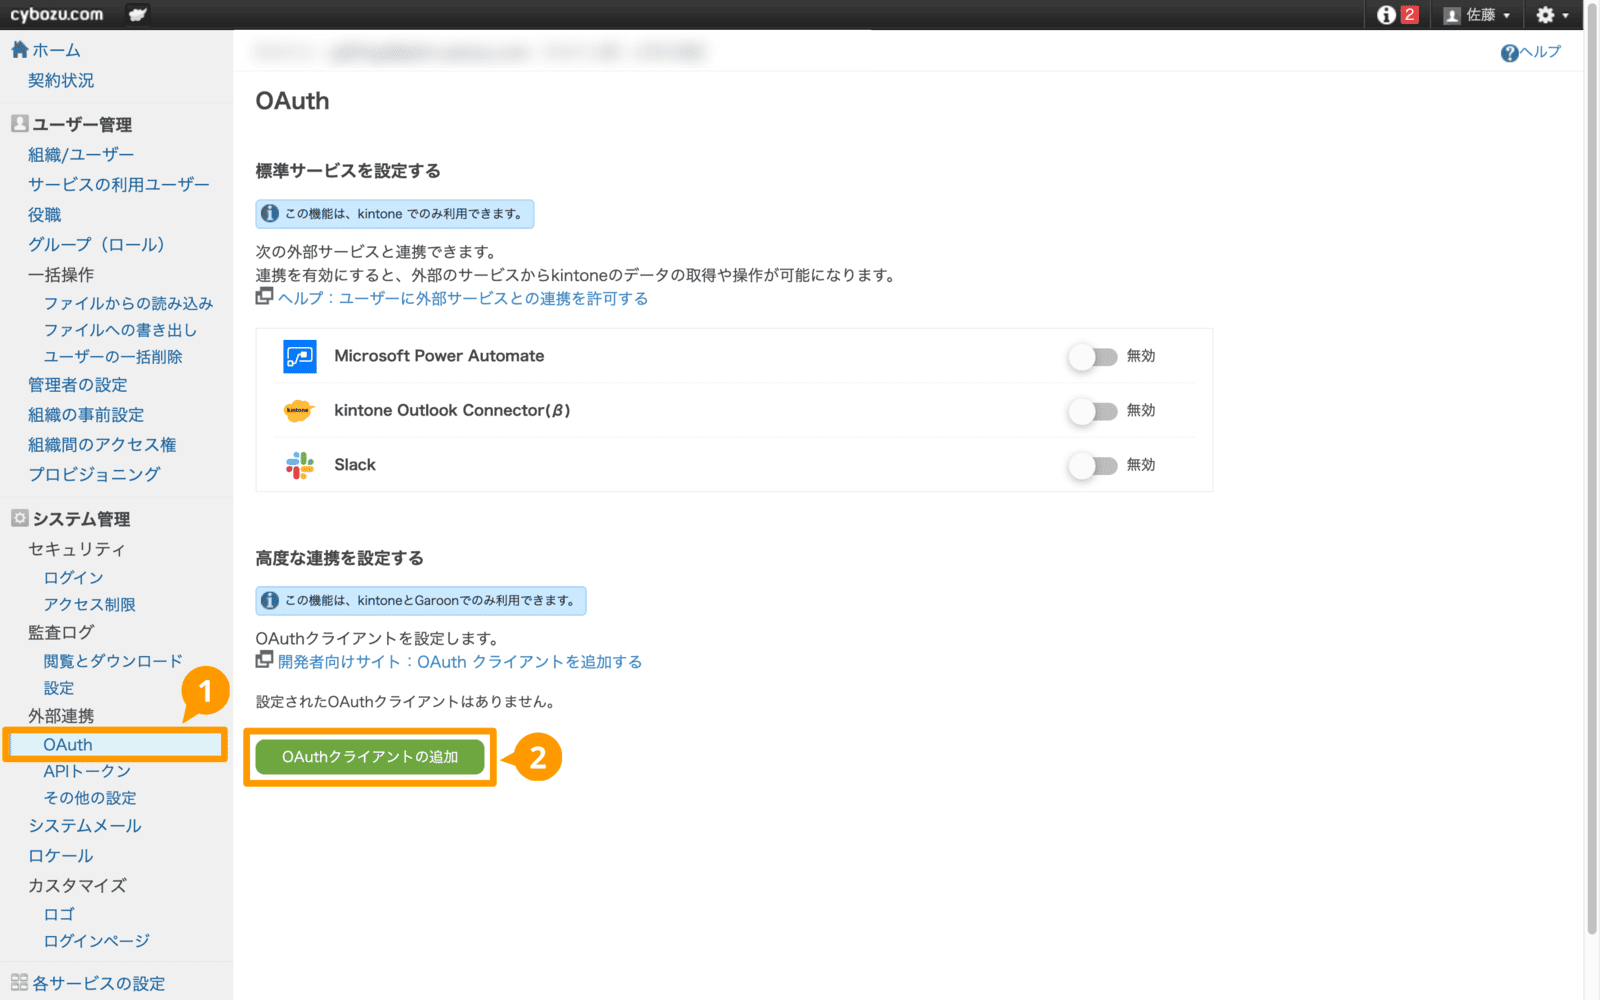Click the Slack logo icon
Viewport: 1600px width, 1000px height.
(300, 465)
